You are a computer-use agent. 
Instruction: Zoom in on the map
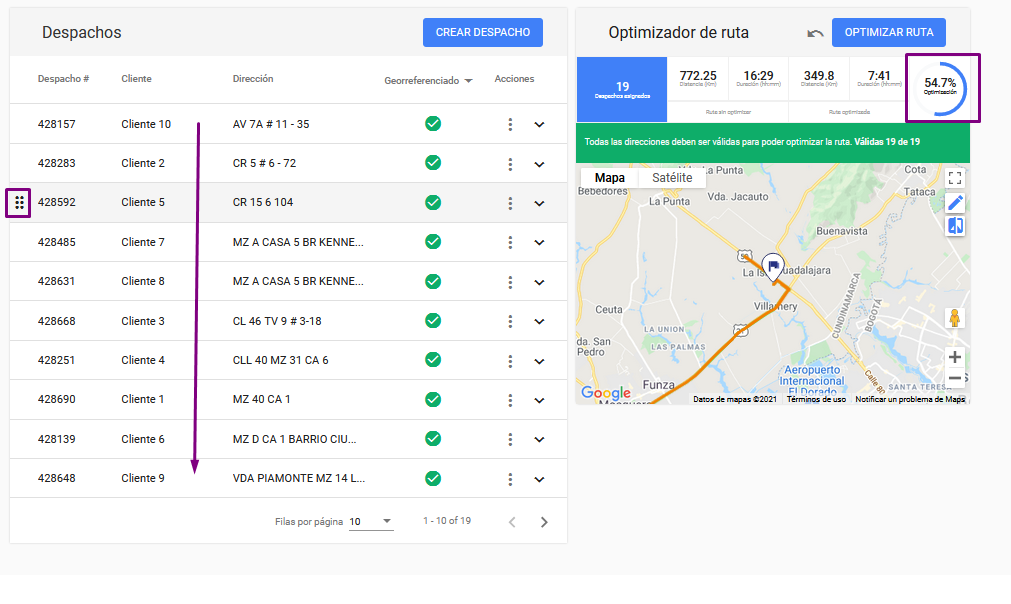pyautogui.click(x=955, y=357)
